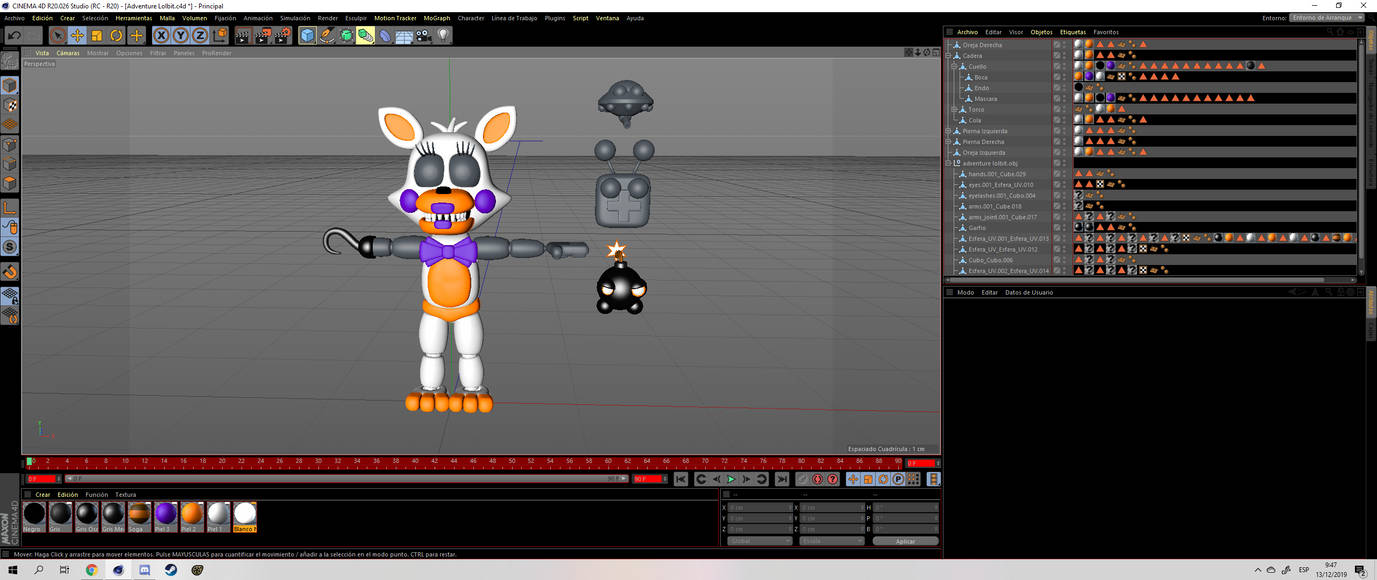This screenshot has width=1377, height=580.
Task: Open Steam from the Windows taskbar
Action: click(171, 570)
